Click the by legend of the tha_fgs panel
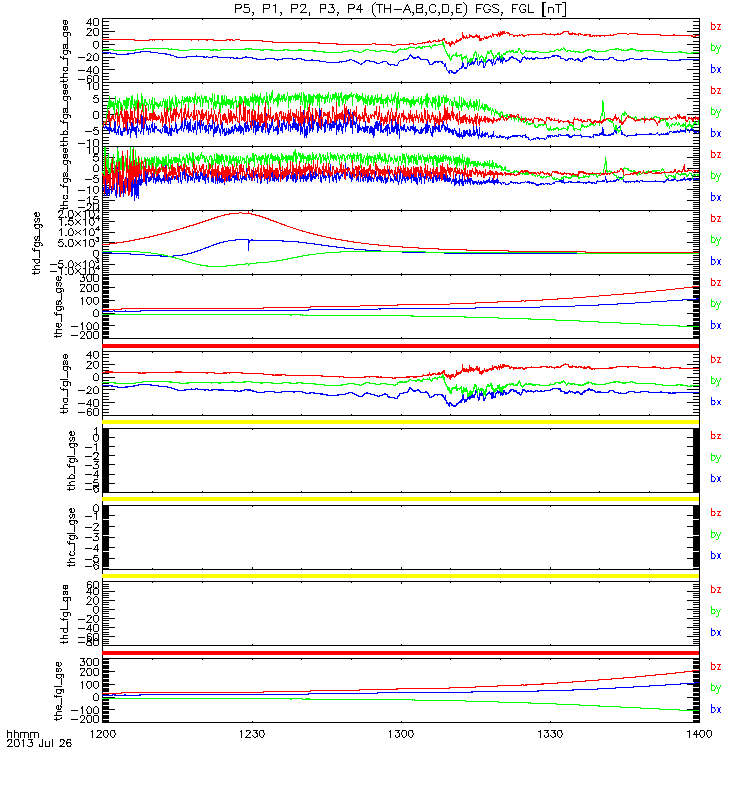The image size is (750, 800). pyautogui.click(x=716, y=48)
